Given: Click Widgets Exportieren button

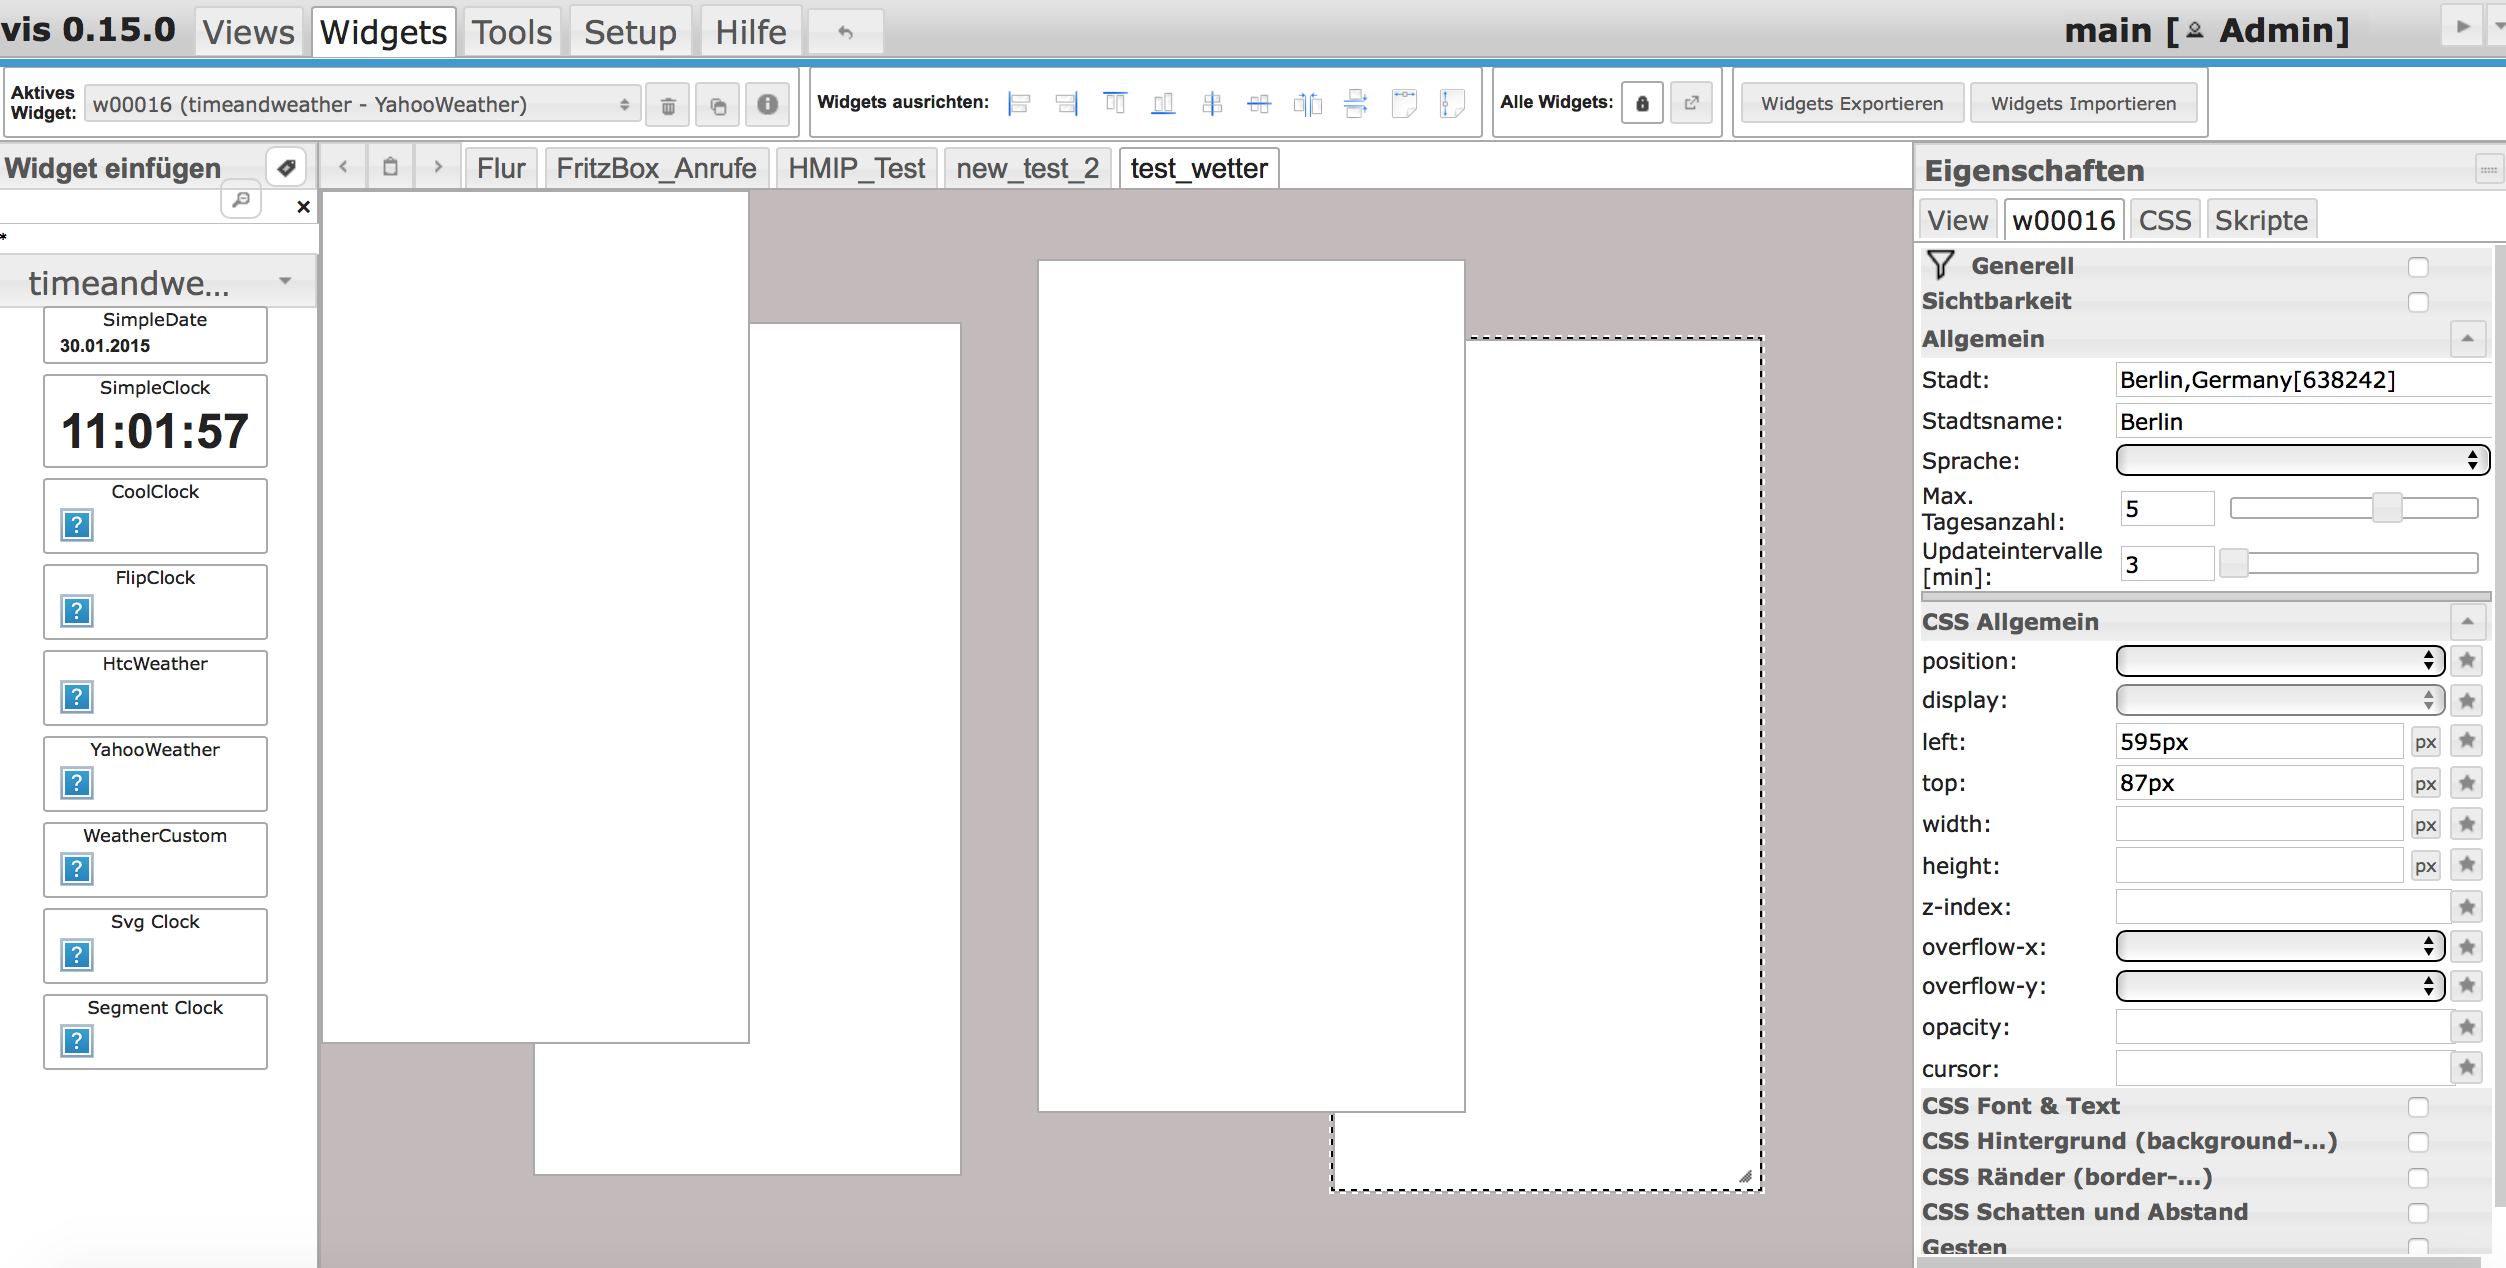Looking at the screenshot, I should point(1851,103).
